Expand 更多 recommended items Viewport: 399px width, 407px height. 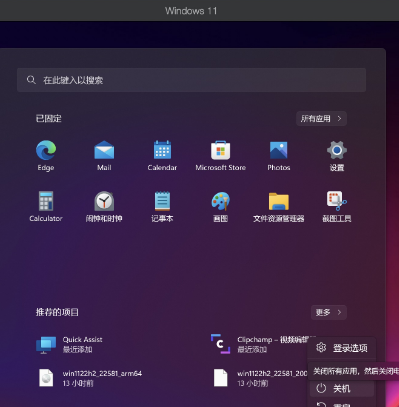pyautogui.click(x=329, y=312)
